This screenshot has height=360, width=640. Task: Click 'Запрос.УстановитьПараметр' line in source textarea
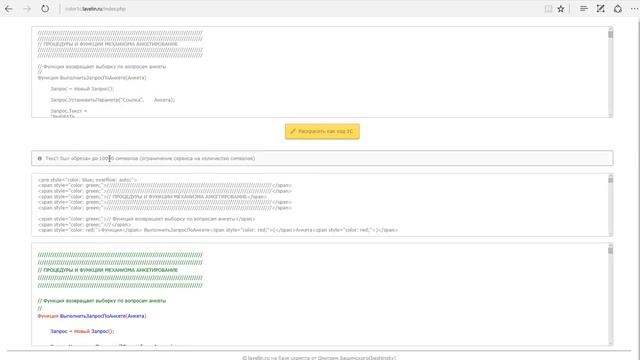pos(112,100)
